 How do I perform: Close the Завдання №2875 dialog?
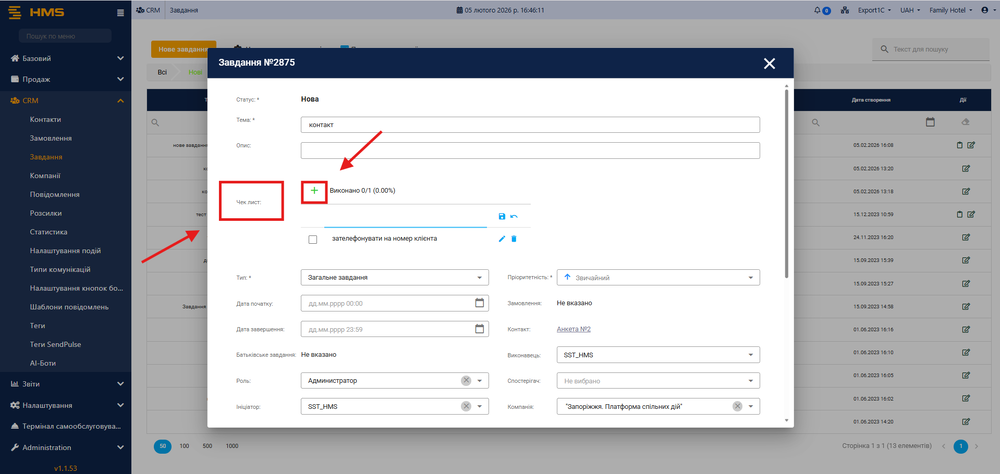click(769, 63)
